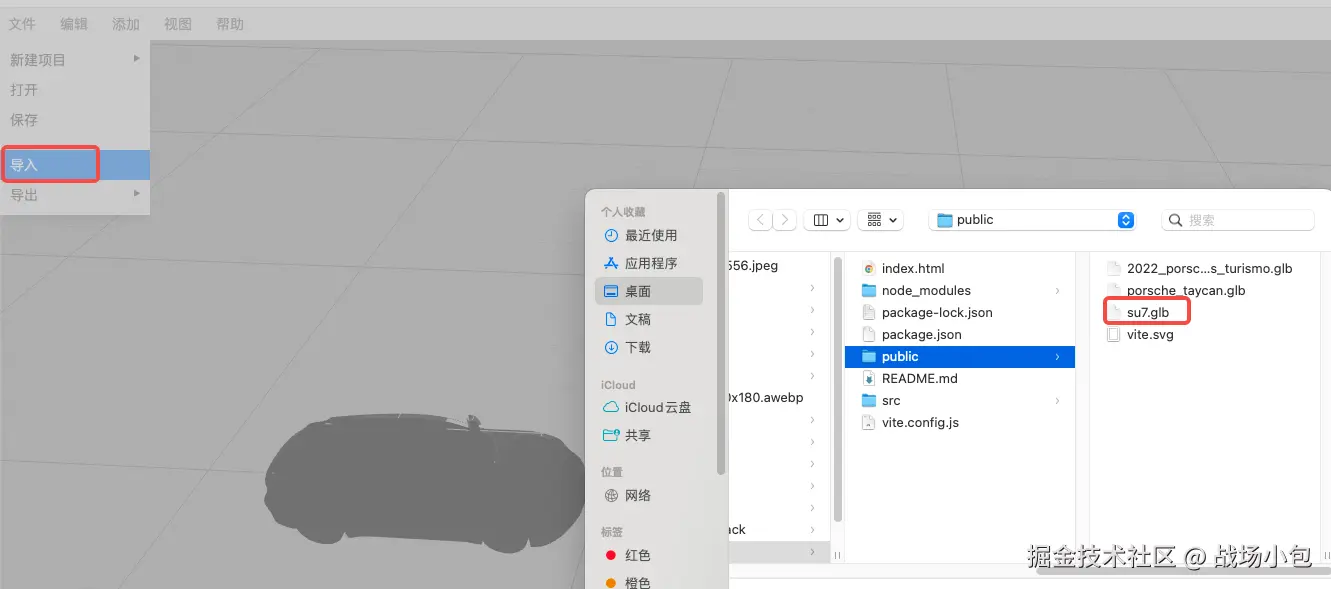1331x589 pixels.
Task: Select the 红色 tag
Action: (649, 555)
